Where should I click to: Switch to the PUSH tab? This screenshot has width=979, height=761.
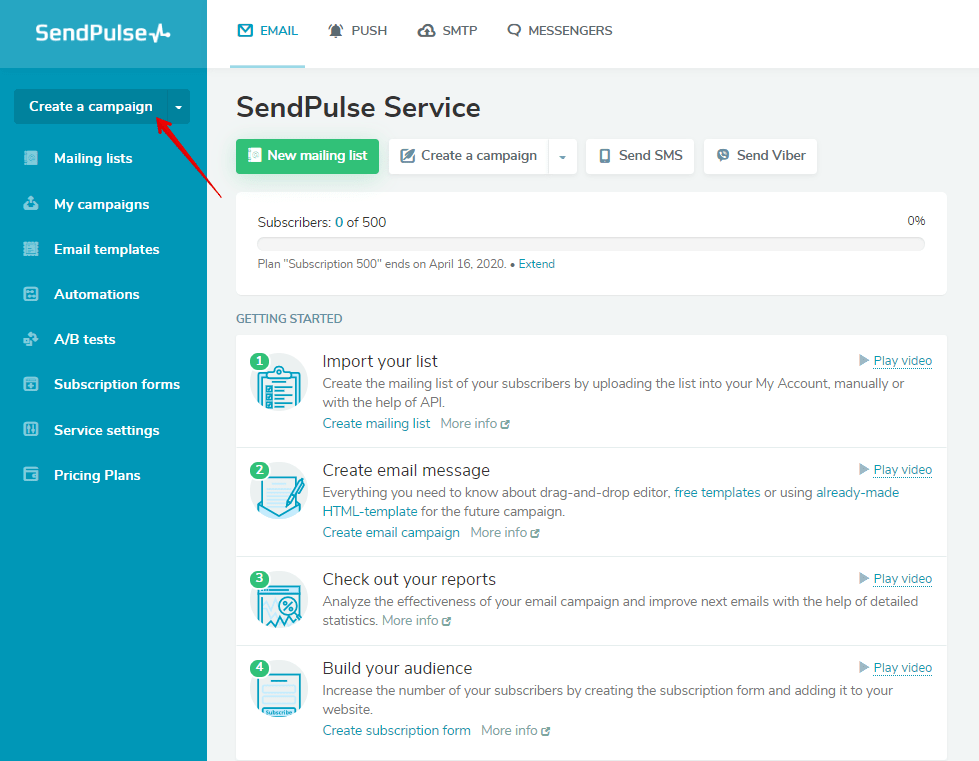[357, 30]
